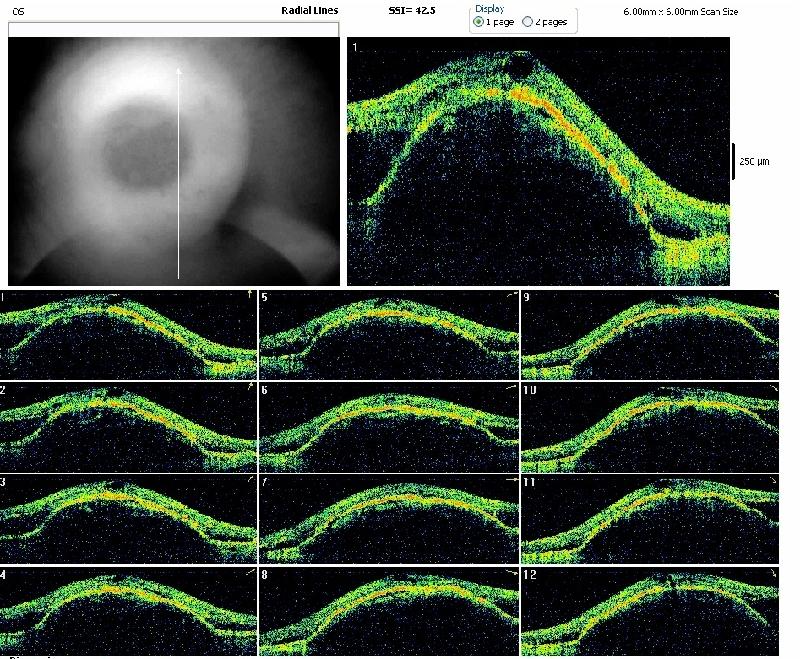800x659 pixels.
Task: Click the 'Radial Lines' scan type label
Action: coord(309,10)
